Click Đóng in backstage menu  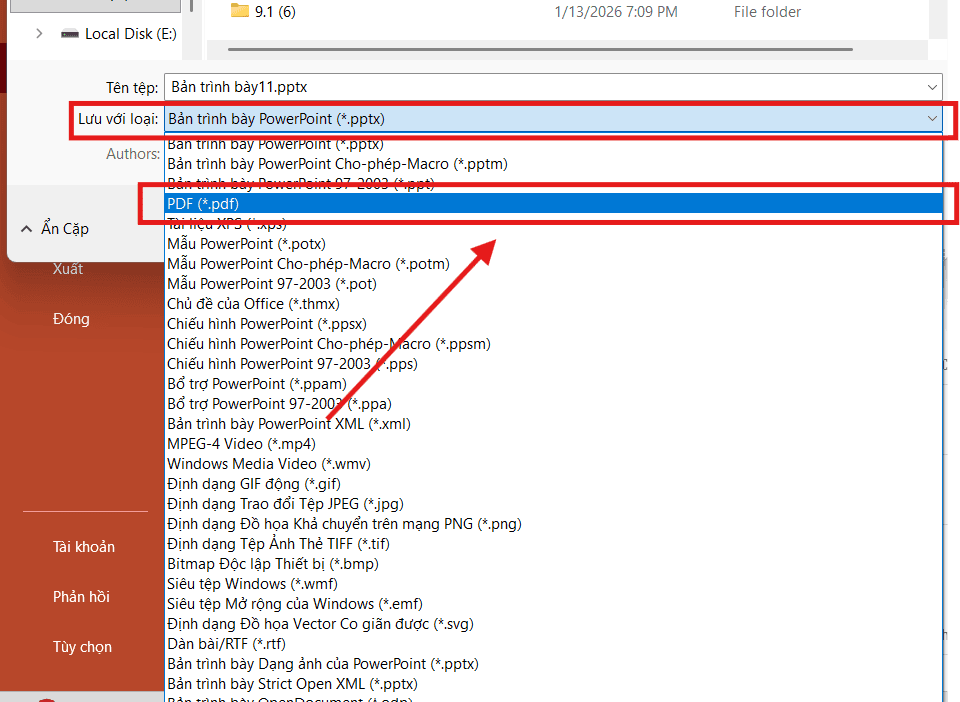point(71,319)
